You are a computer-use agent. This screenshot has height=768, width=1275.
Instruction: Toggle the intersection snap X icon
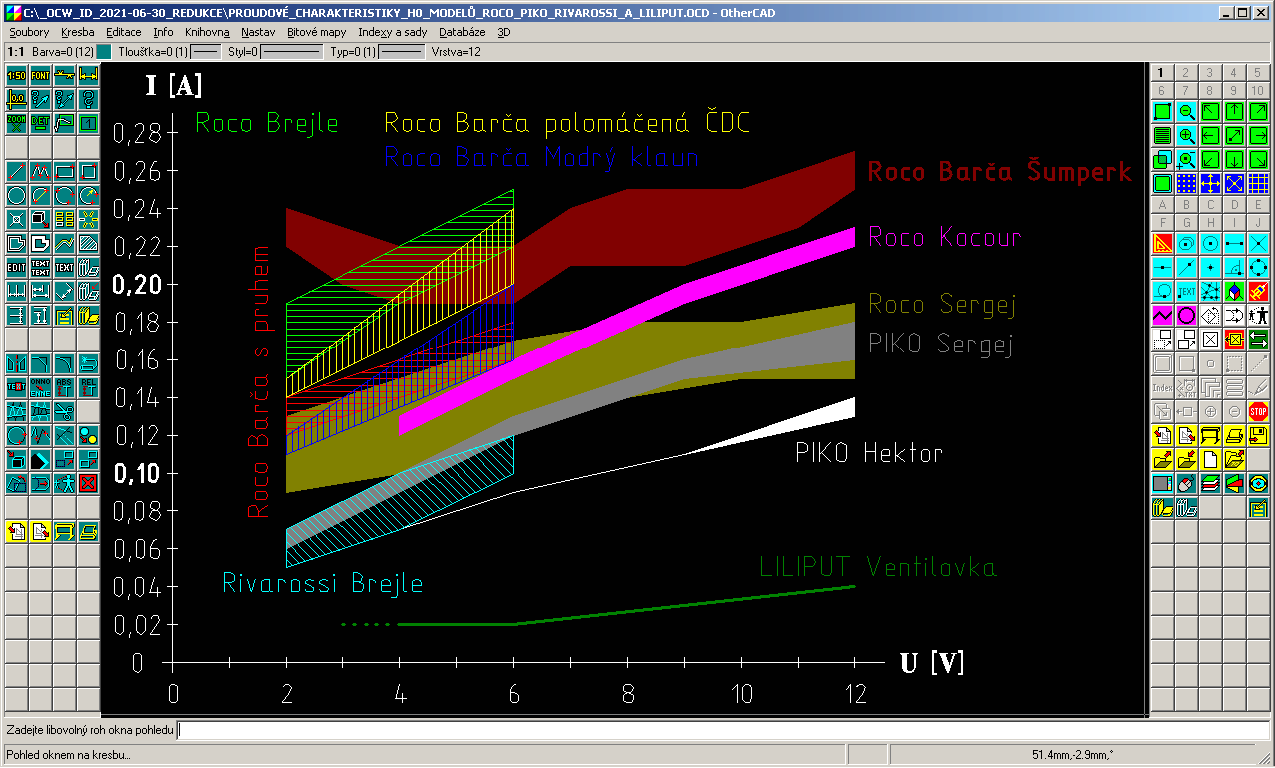pos(1258,242)
